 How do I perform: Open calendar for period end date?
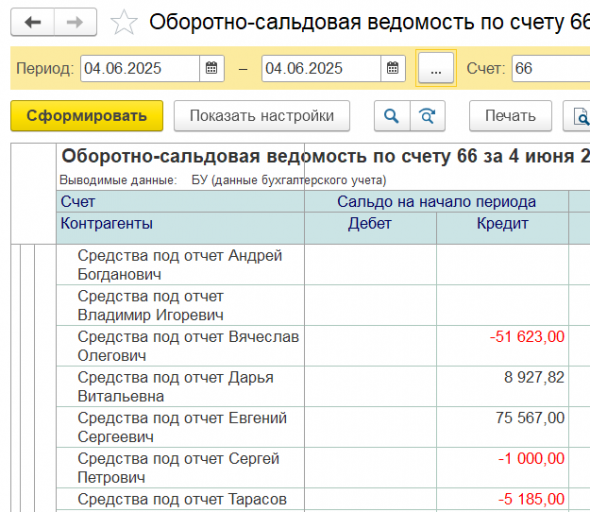tap(393, 68)
